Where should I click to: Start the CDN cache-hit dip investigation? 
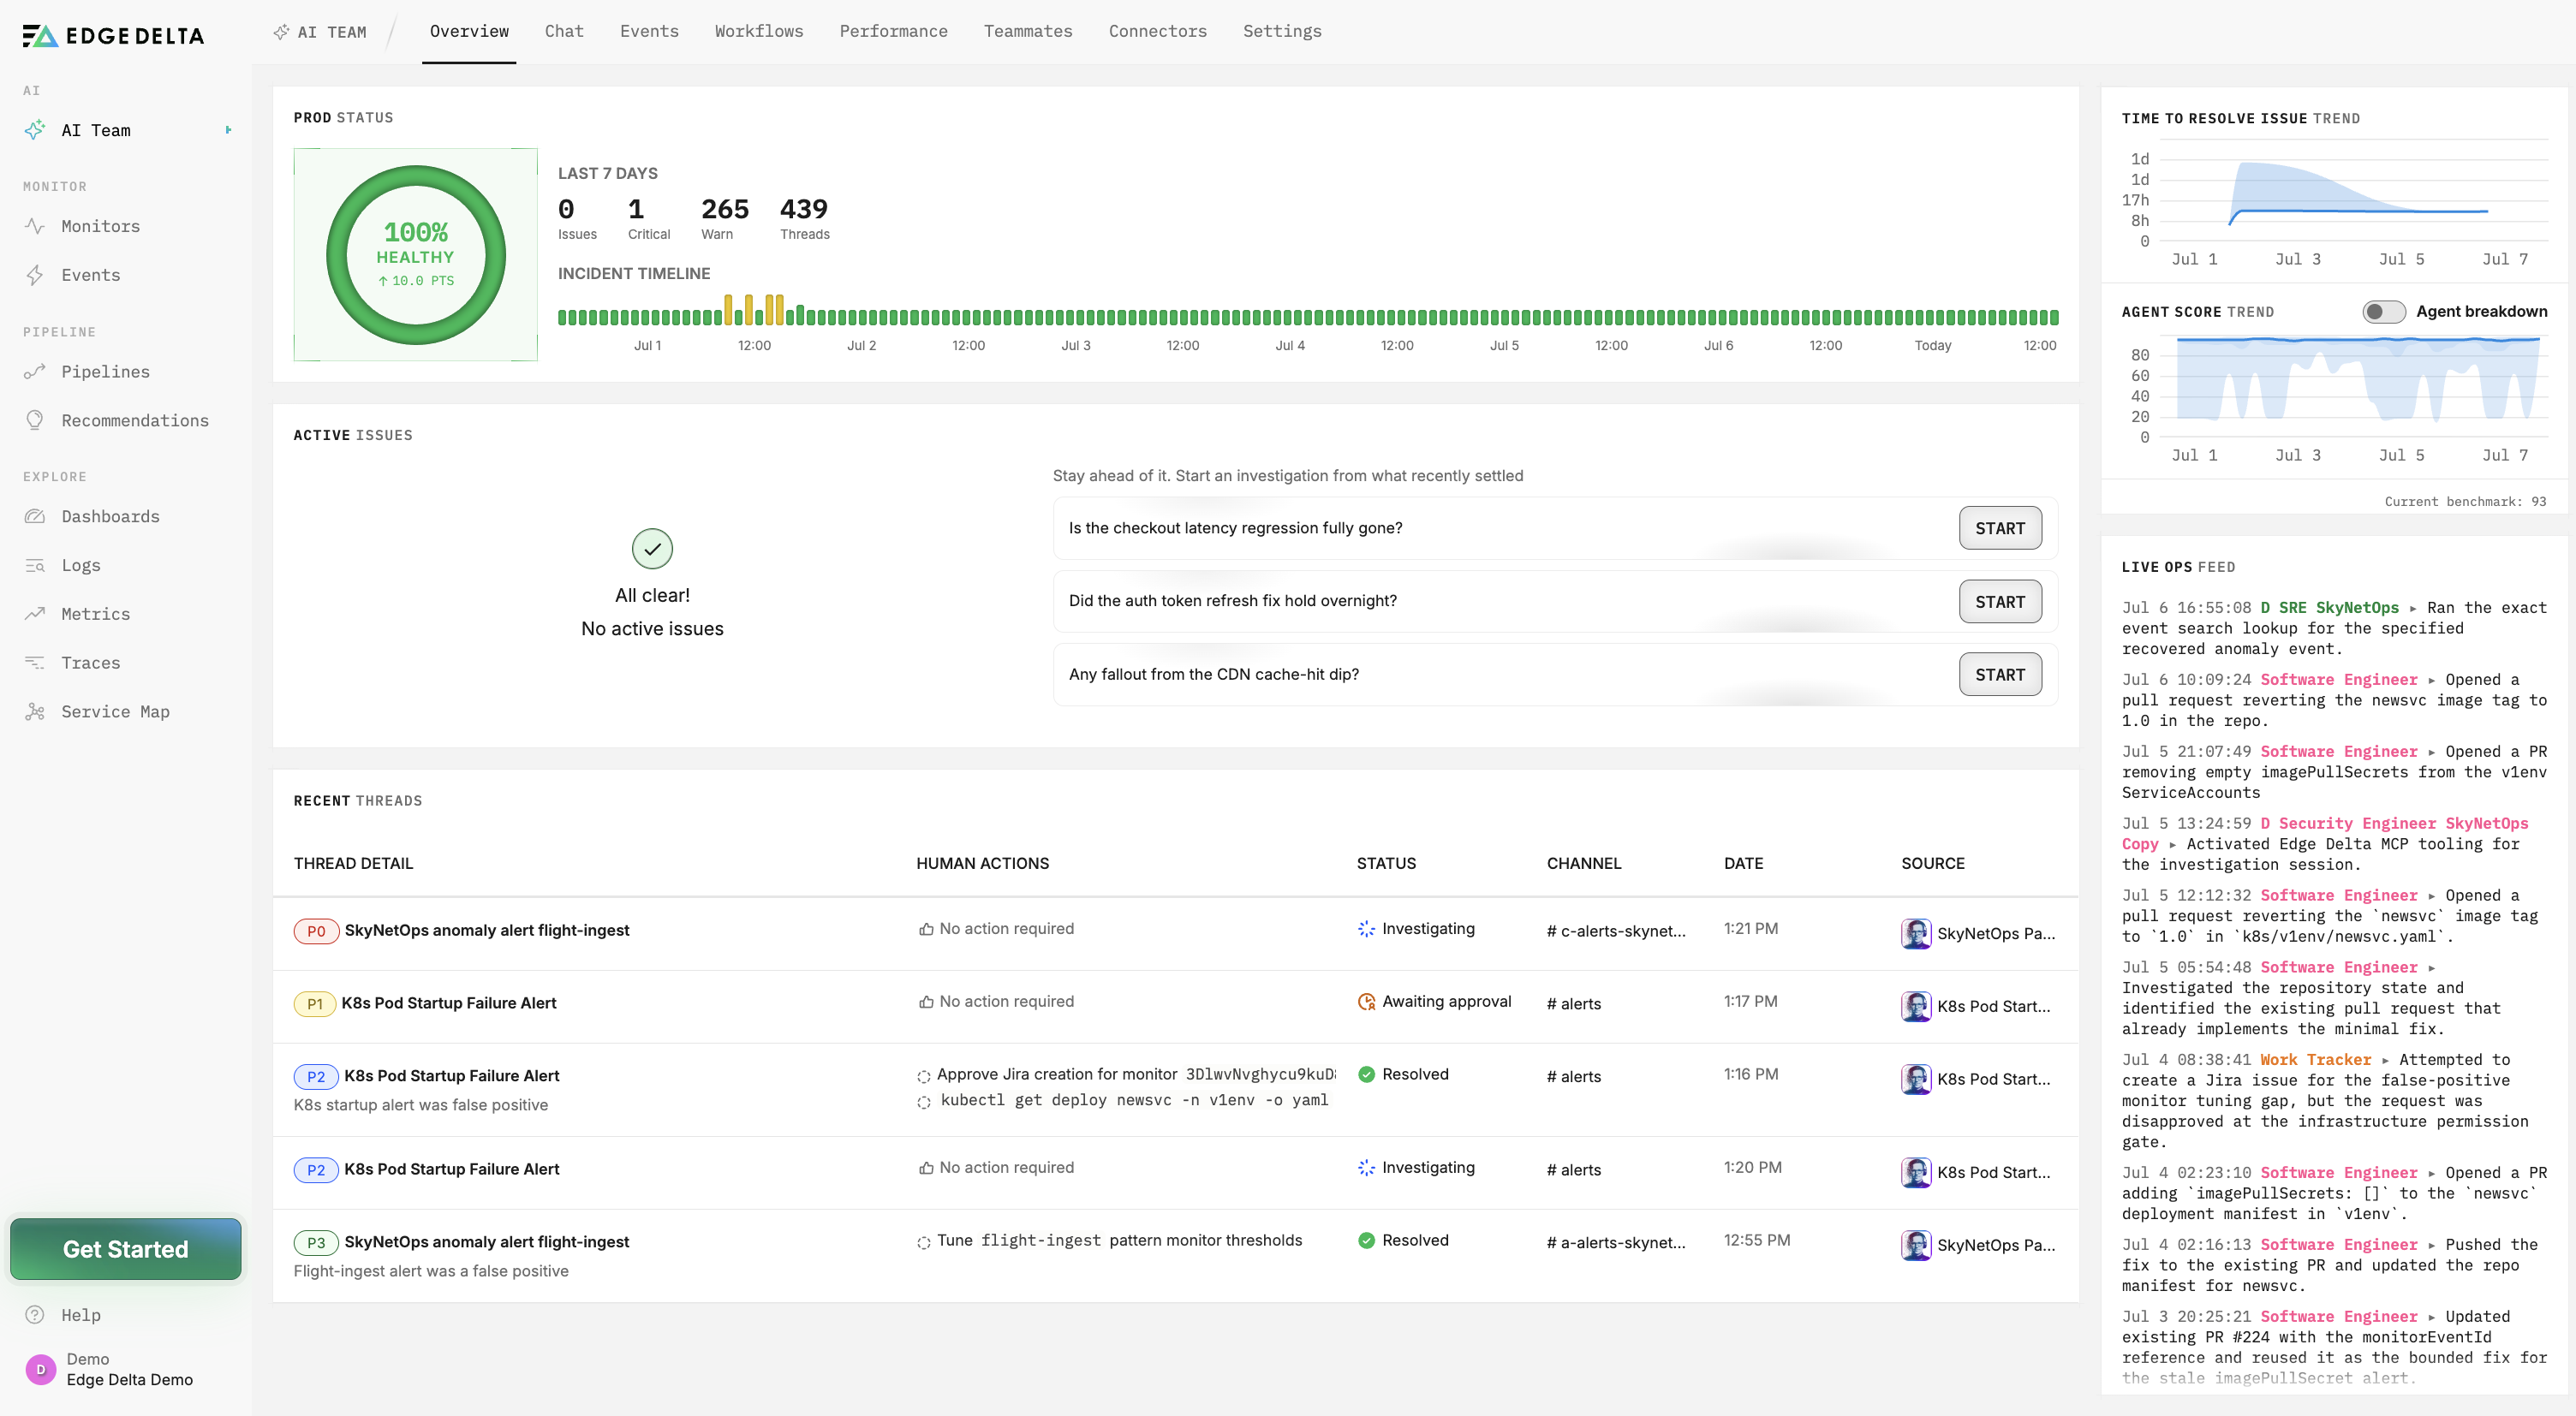point(2000,675)
